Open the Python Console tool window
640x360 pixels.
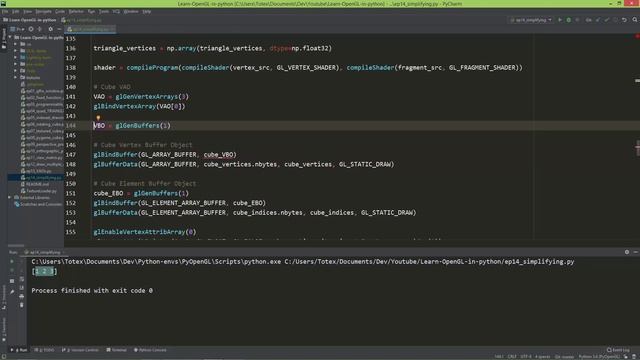[x=150, y=350]
